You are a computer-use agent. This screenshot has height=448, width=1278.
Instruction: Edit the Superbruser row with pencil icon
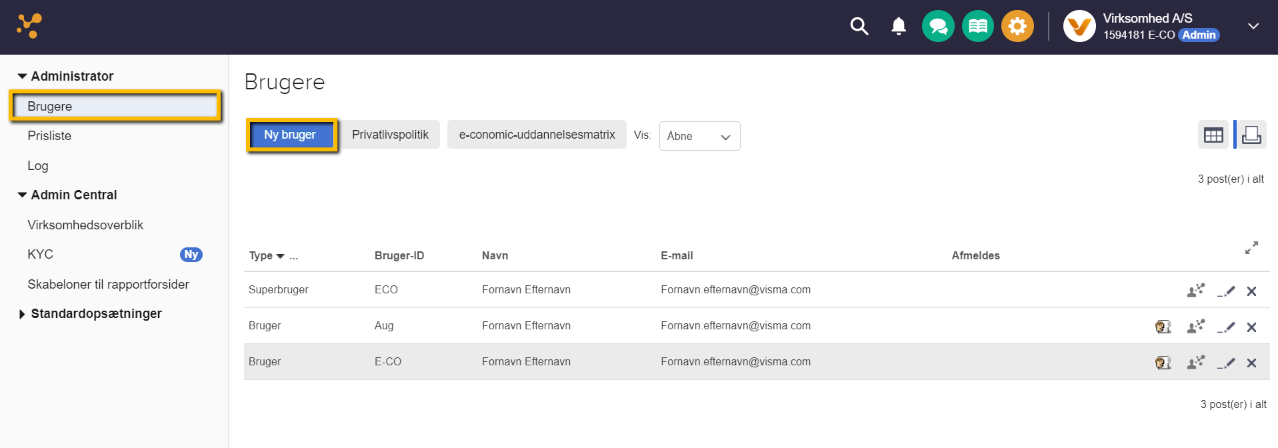coord(1227,291)
